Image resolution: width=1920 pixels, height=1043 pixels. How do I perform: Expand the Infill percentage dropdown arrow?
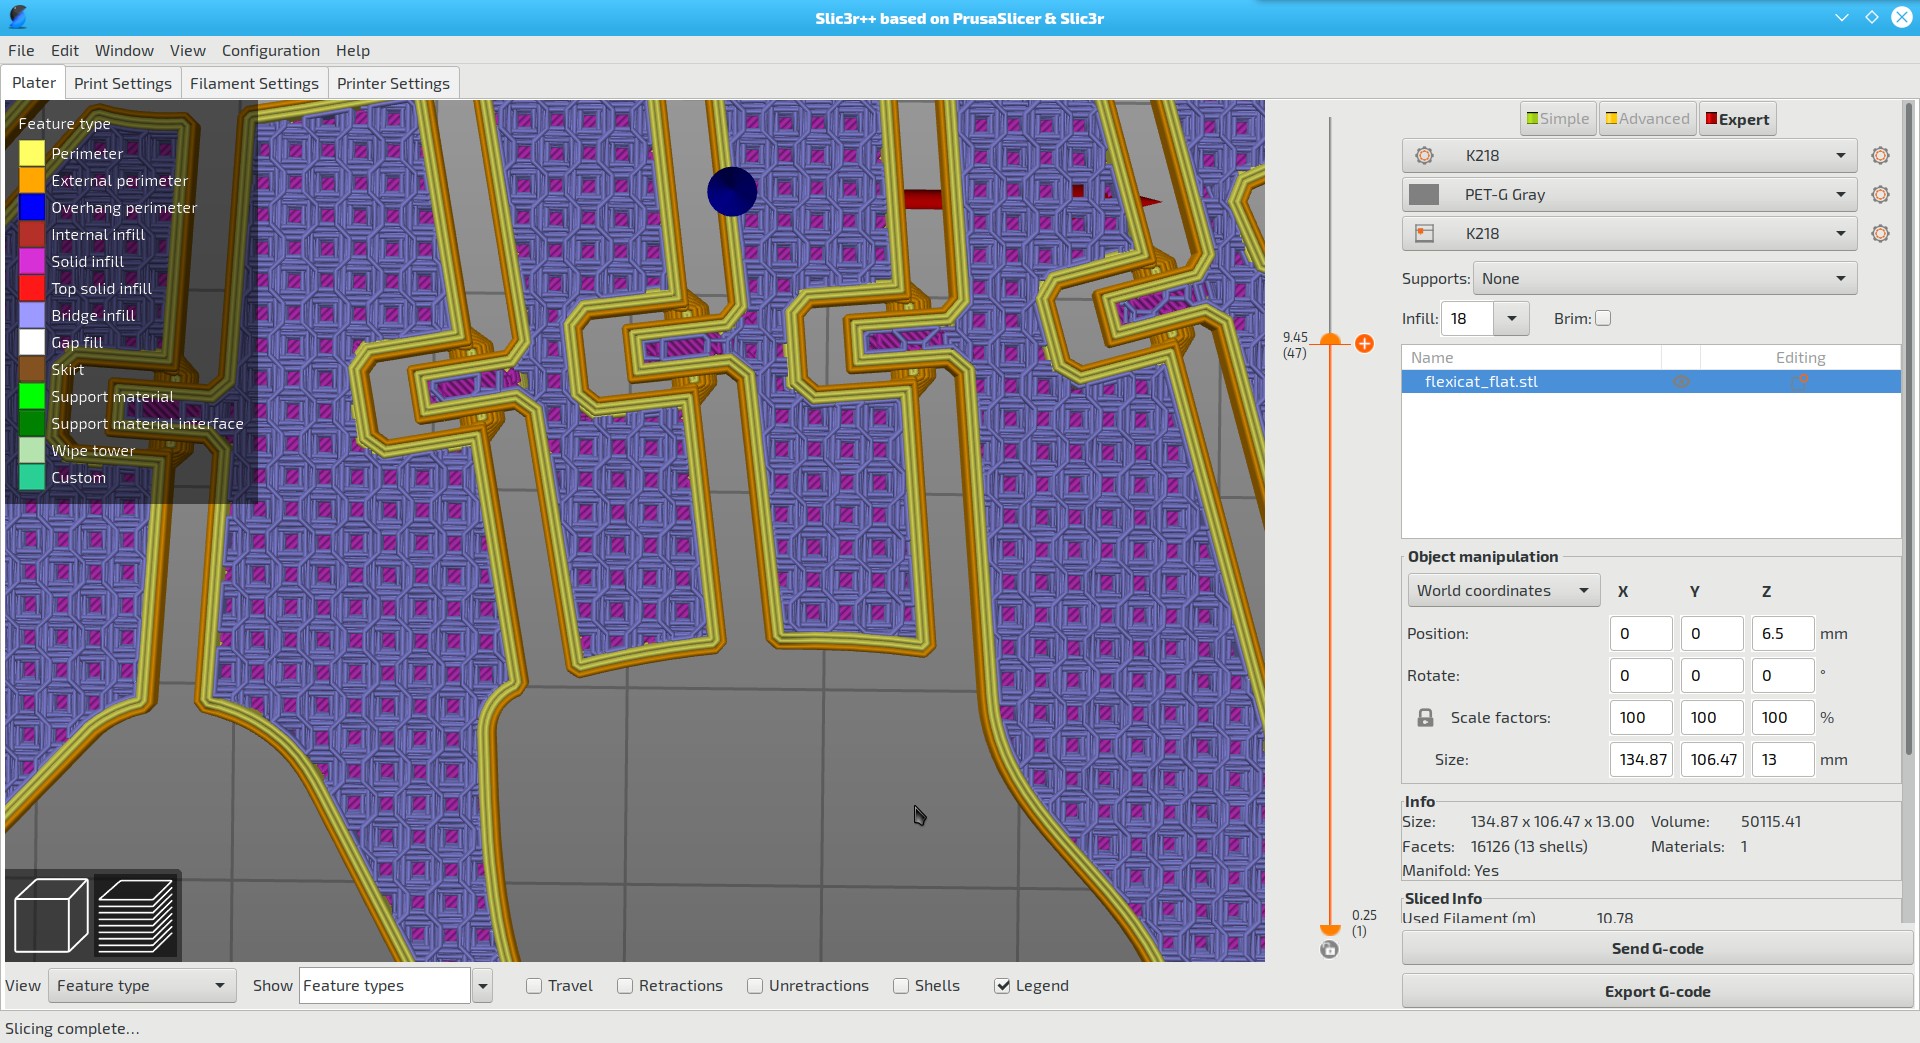click(1512, 319)
